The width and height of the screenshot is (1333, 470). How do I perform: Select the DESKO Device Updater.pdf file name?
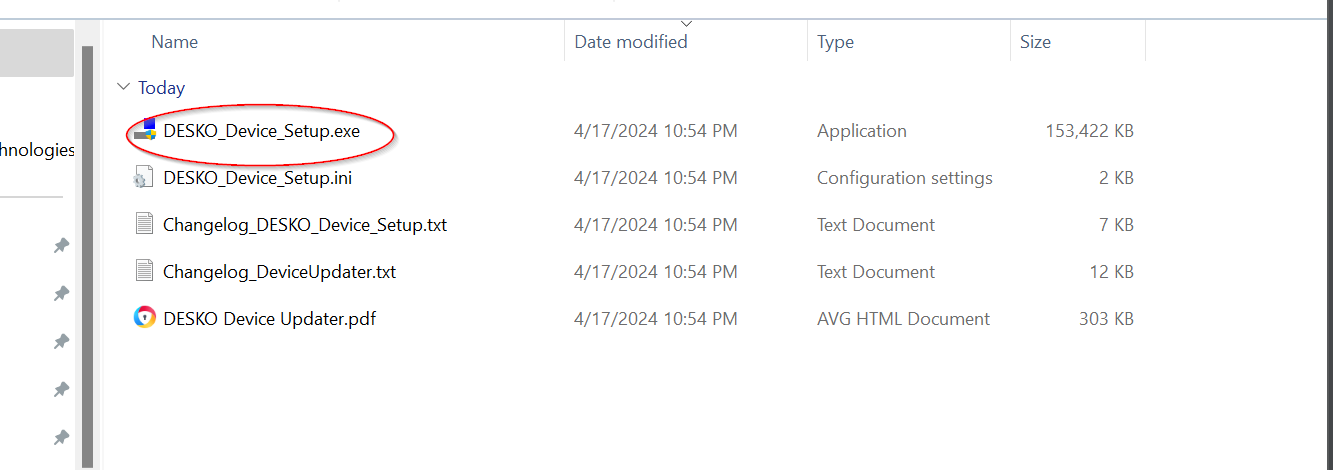pyautogui.click(x=269, y=319)
